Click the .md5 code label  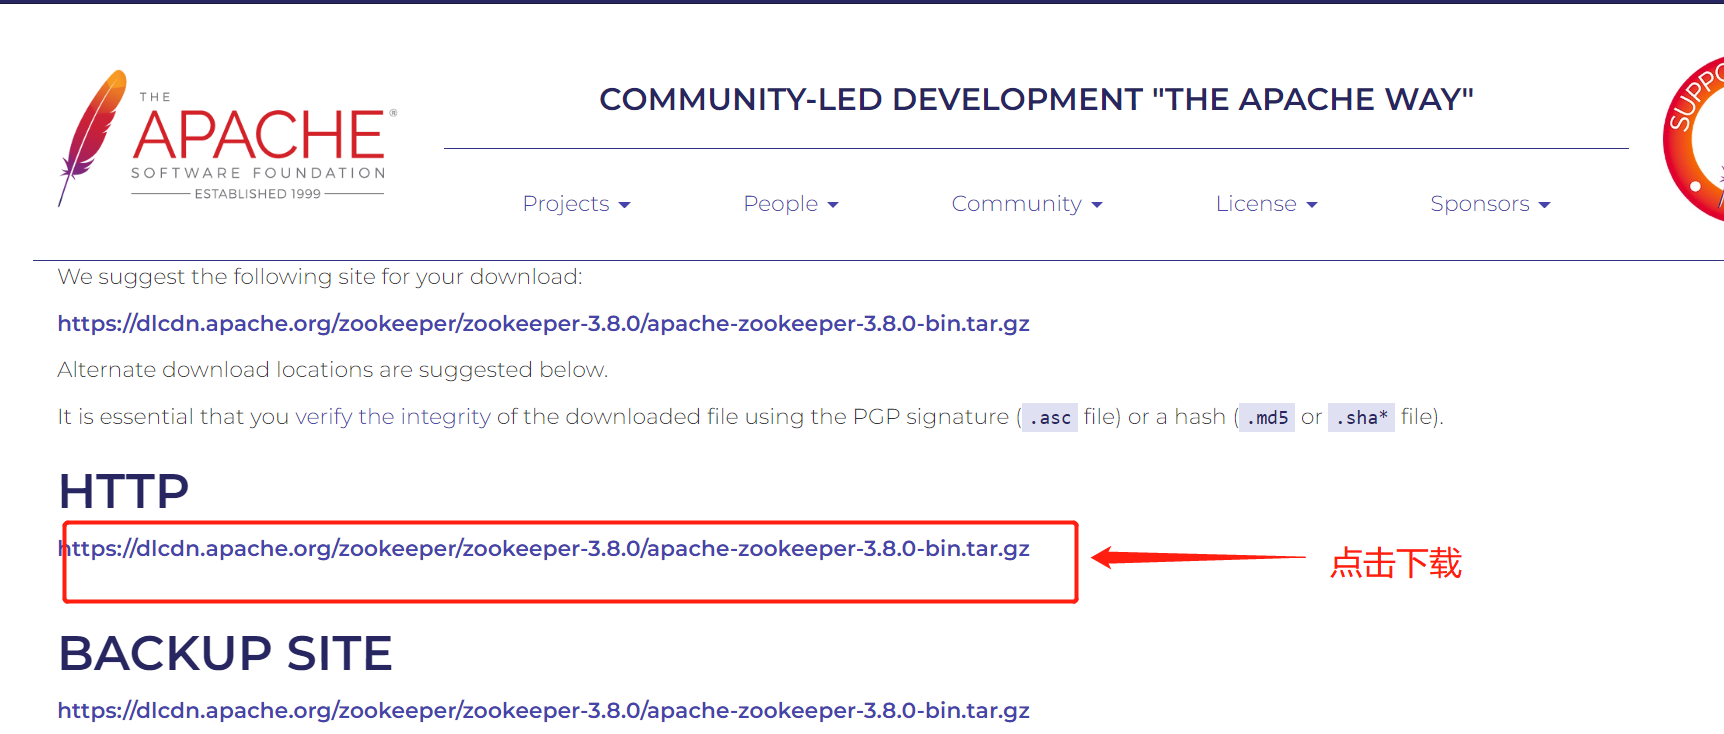(1267, 418)
